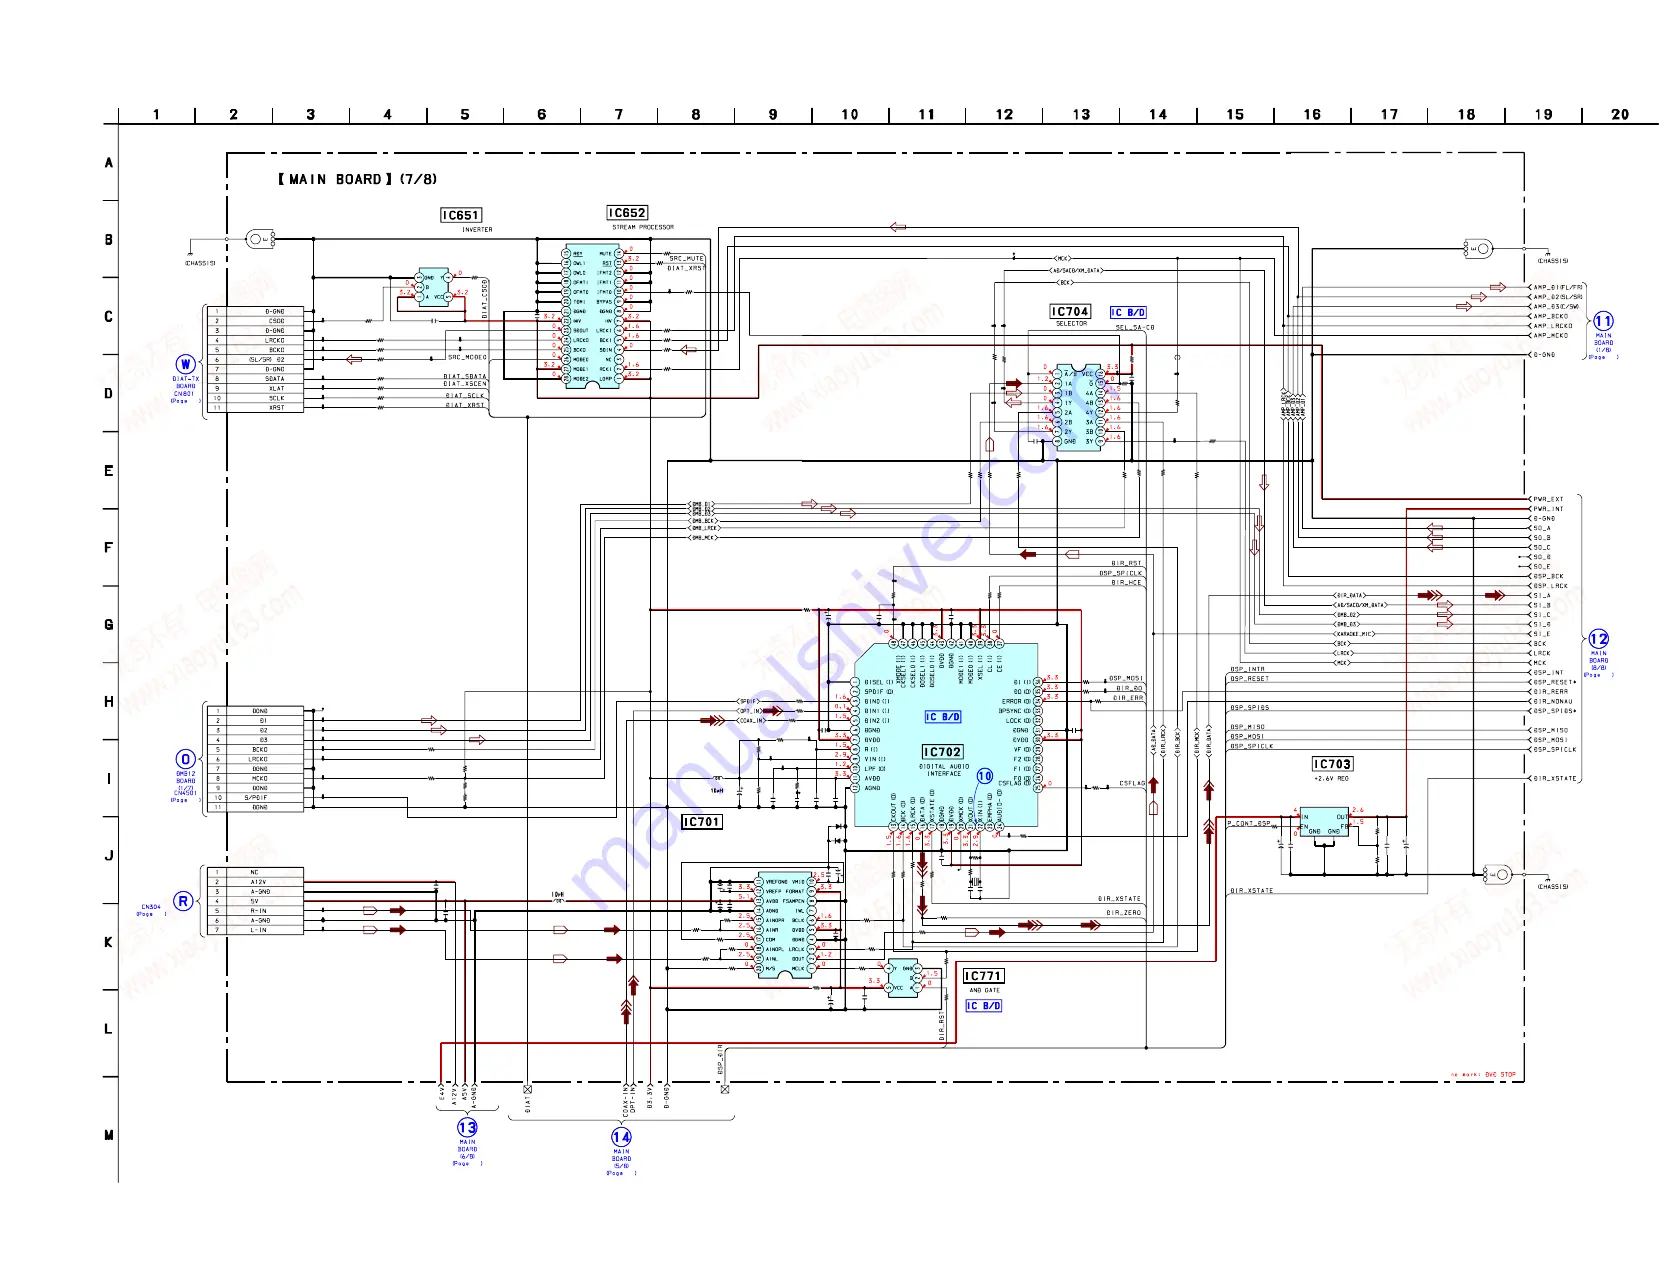The image size is (1680, 1263).
Task: Click the DIR_HCE signal label
Action: [x=1126, y=583]
